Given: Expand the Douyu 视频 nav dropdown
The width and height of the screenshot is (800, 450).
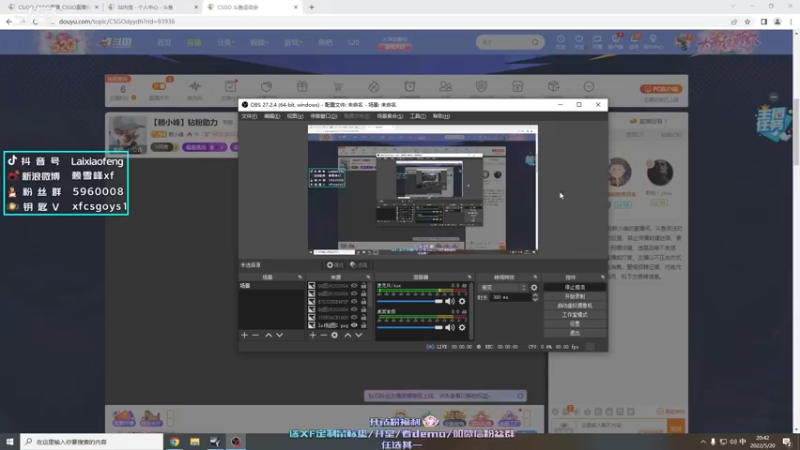Looking at the screenshot, I should (x=259, y=42).
